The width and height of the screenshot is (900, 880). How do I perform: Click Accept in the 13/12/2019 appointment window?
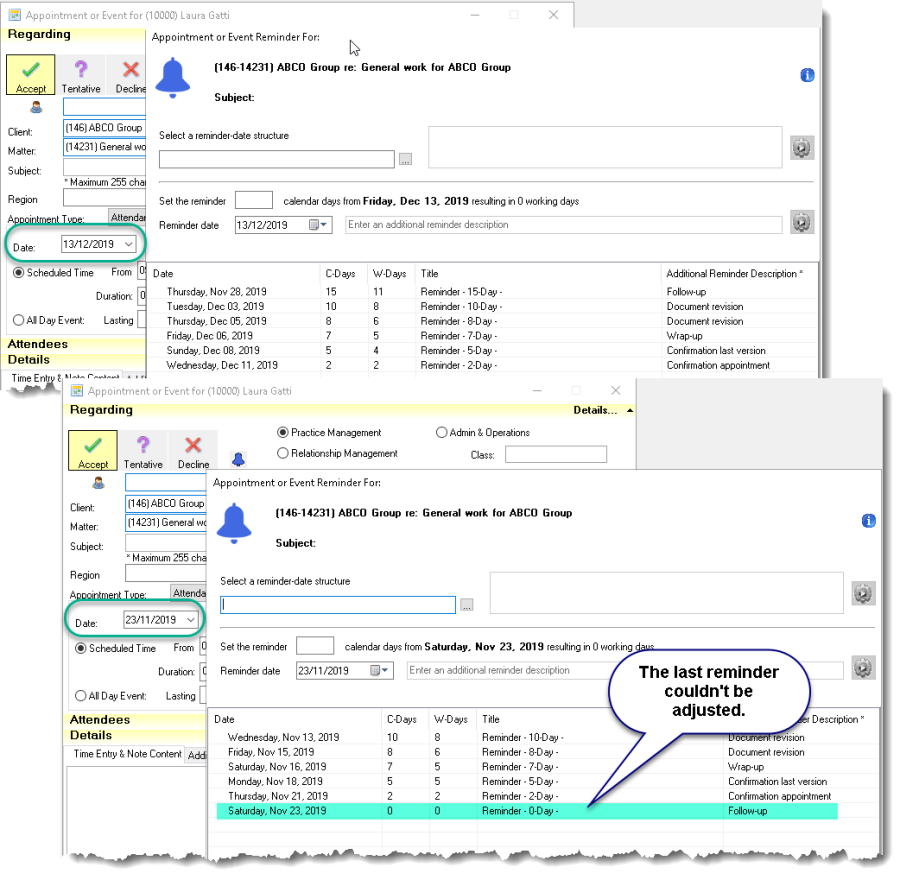[31, 75]
